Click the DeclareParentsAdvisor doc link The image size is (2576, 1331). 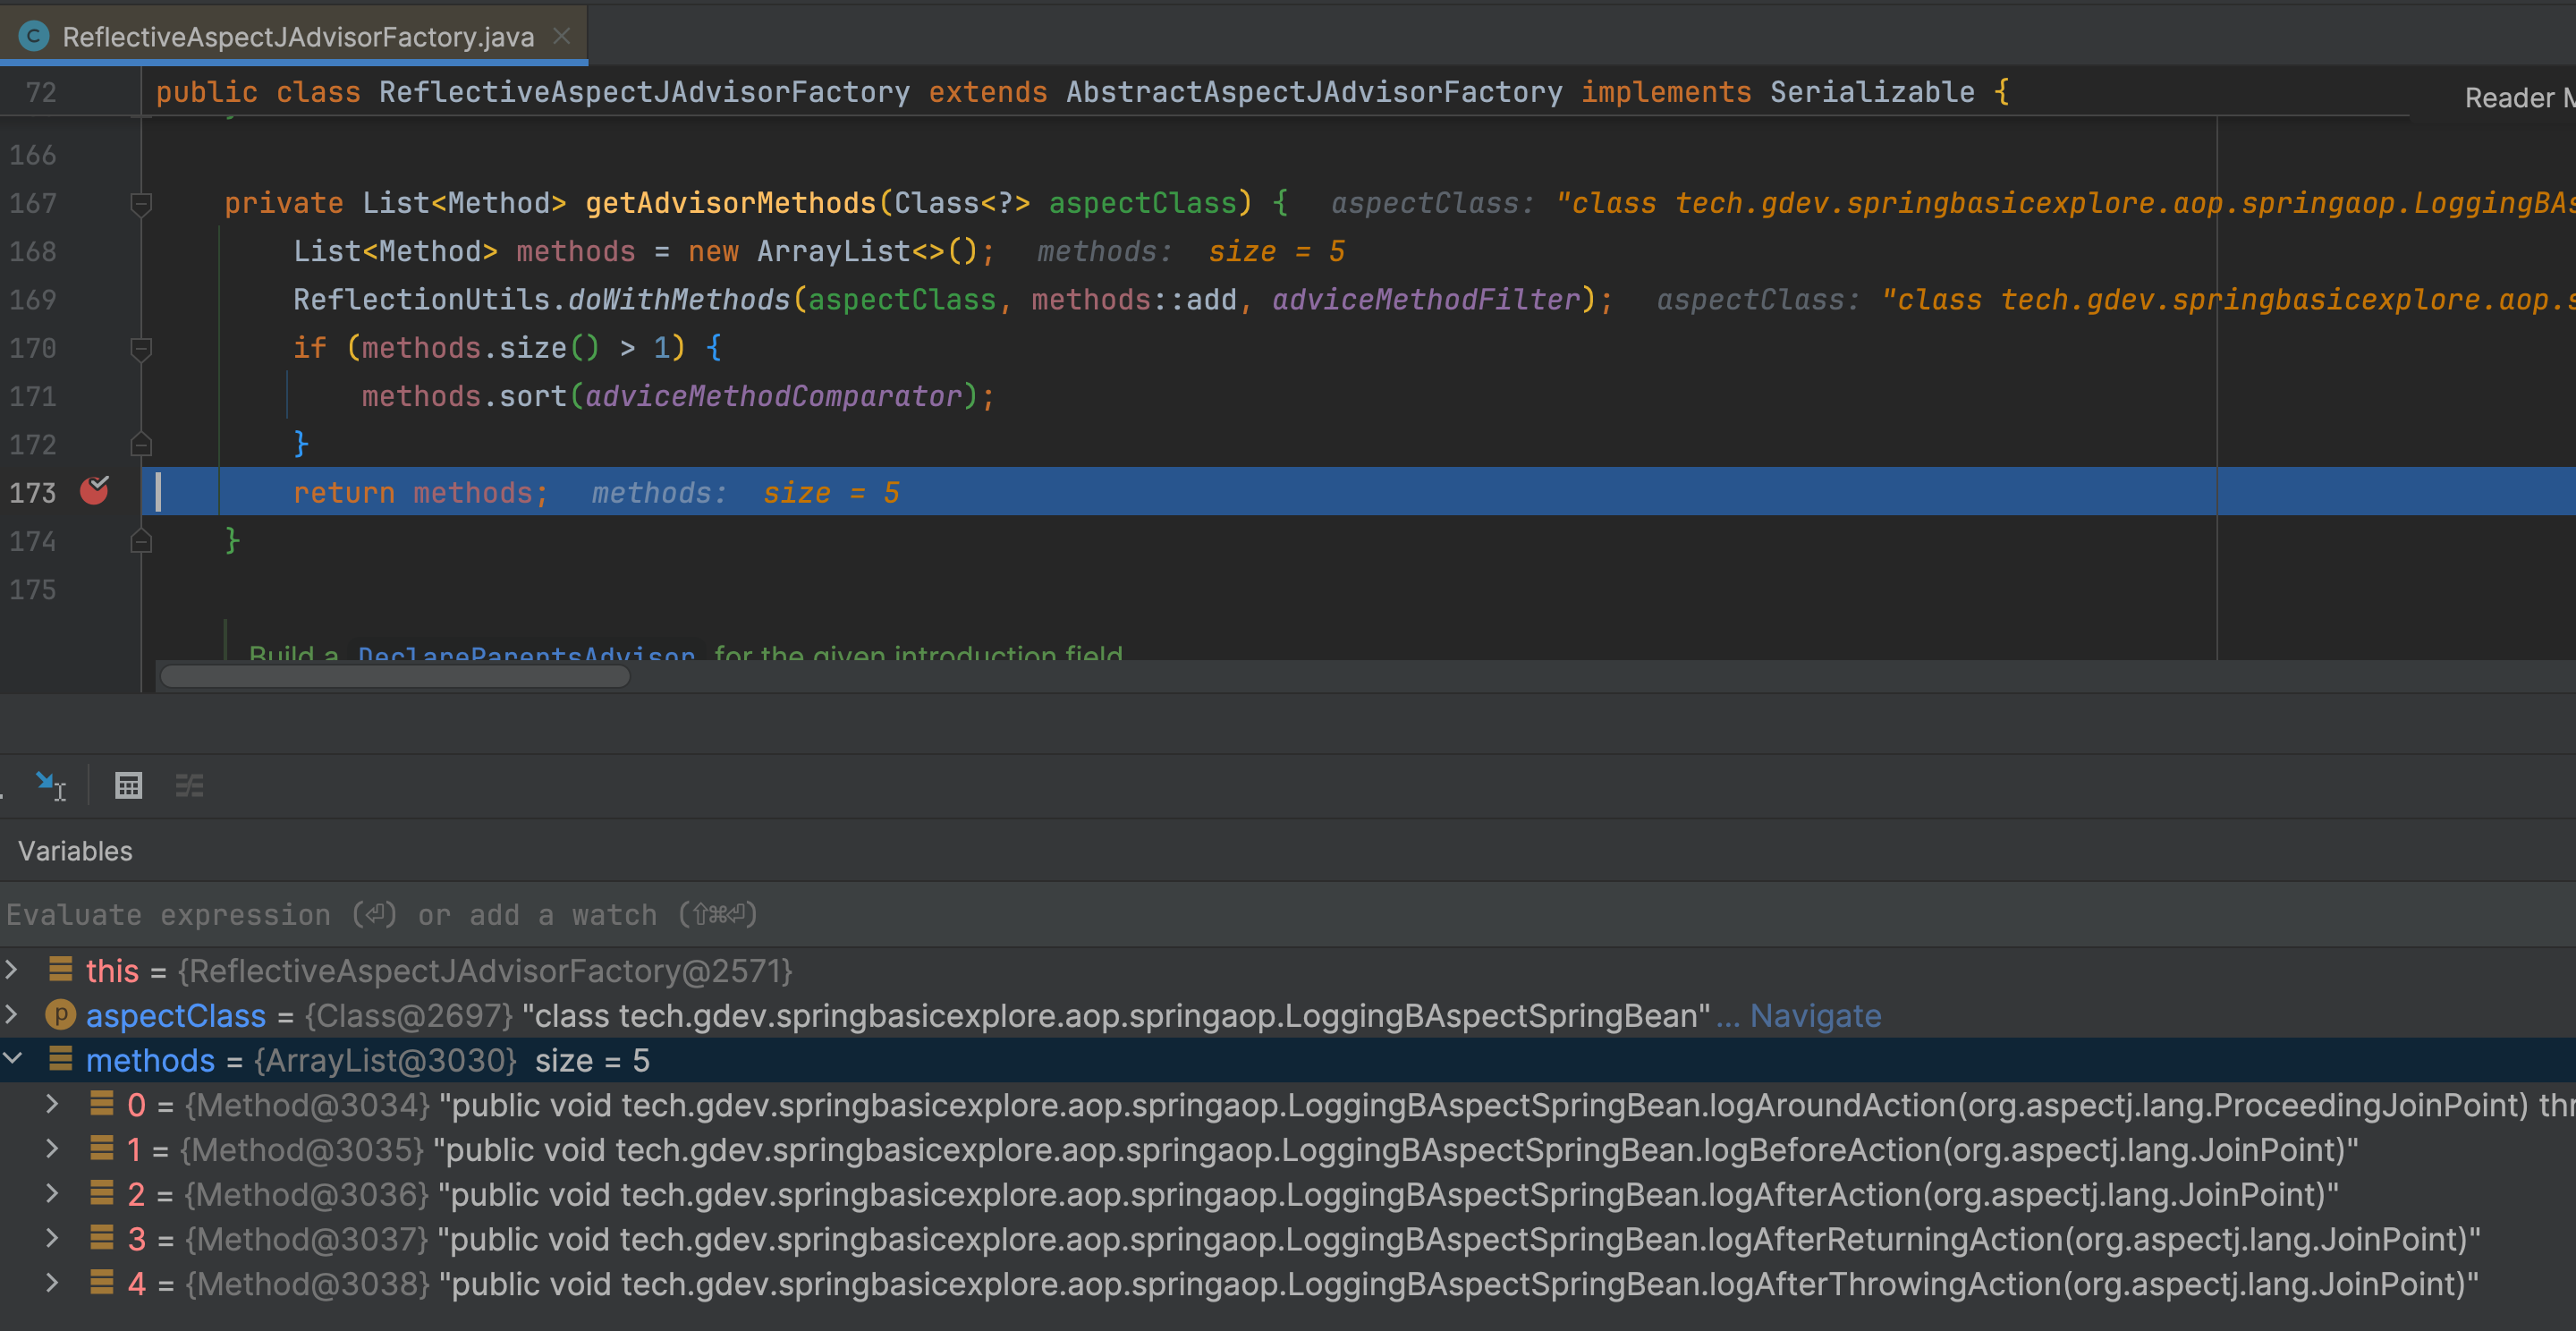coord(526,652)
